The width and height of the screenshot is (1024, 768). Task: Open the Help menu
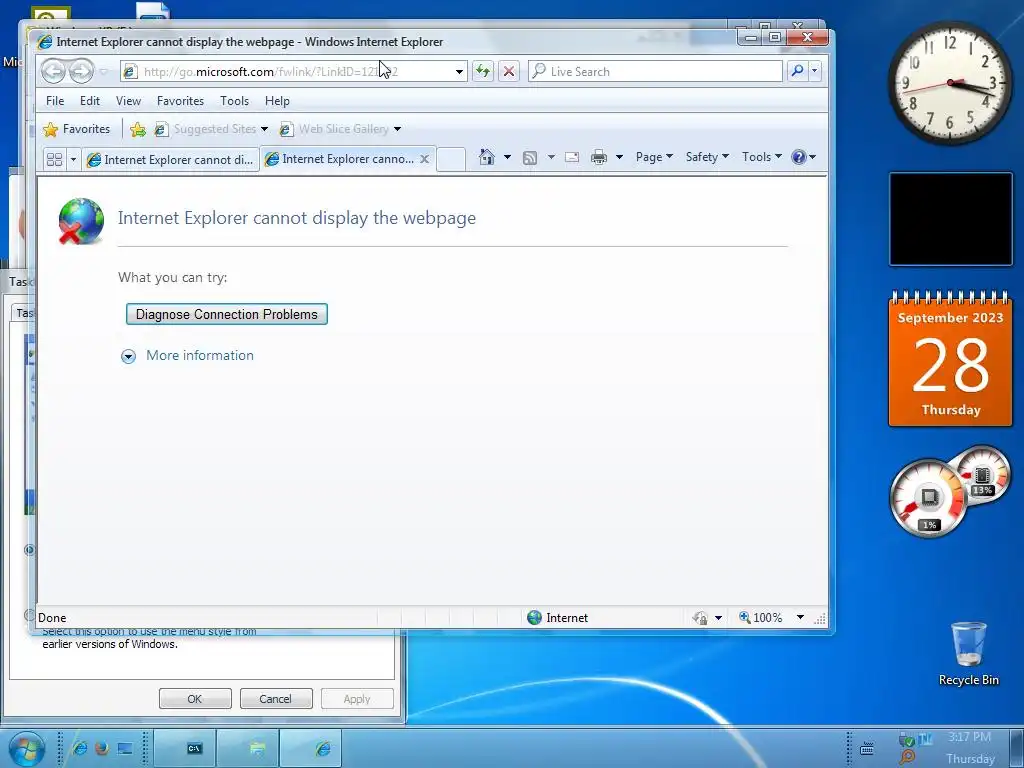pos(277,101)
